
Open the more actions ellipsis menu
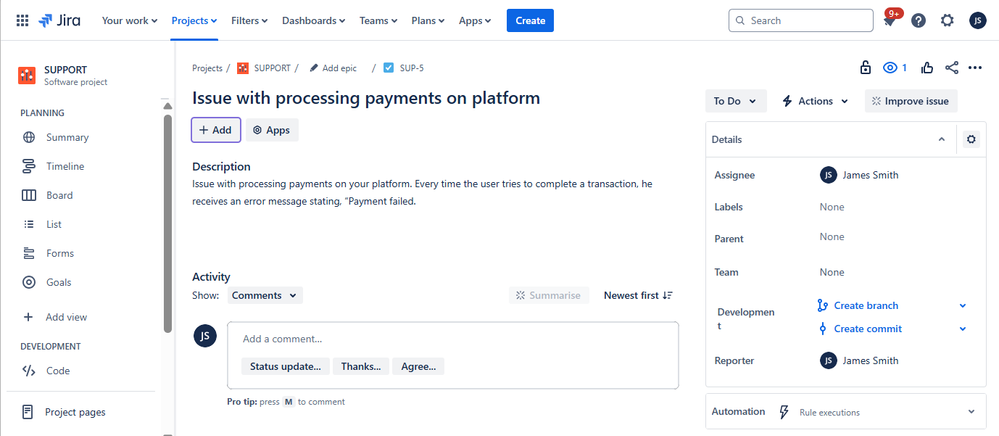975,68
